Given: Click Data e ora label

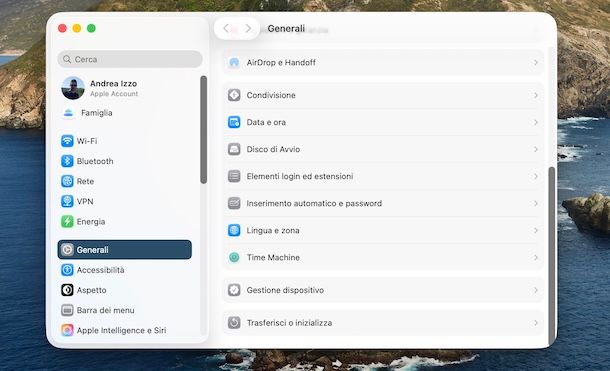Looking at the screenshot, I should point(266,122).
